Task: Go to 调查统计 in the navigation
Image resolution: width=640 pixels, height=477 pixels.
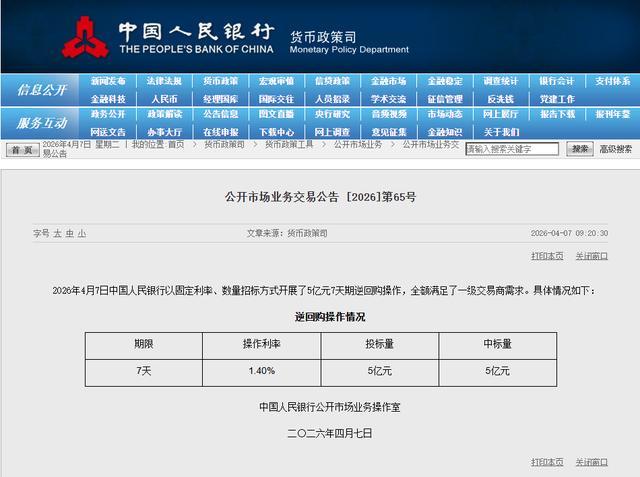Action: click(501, 81)
